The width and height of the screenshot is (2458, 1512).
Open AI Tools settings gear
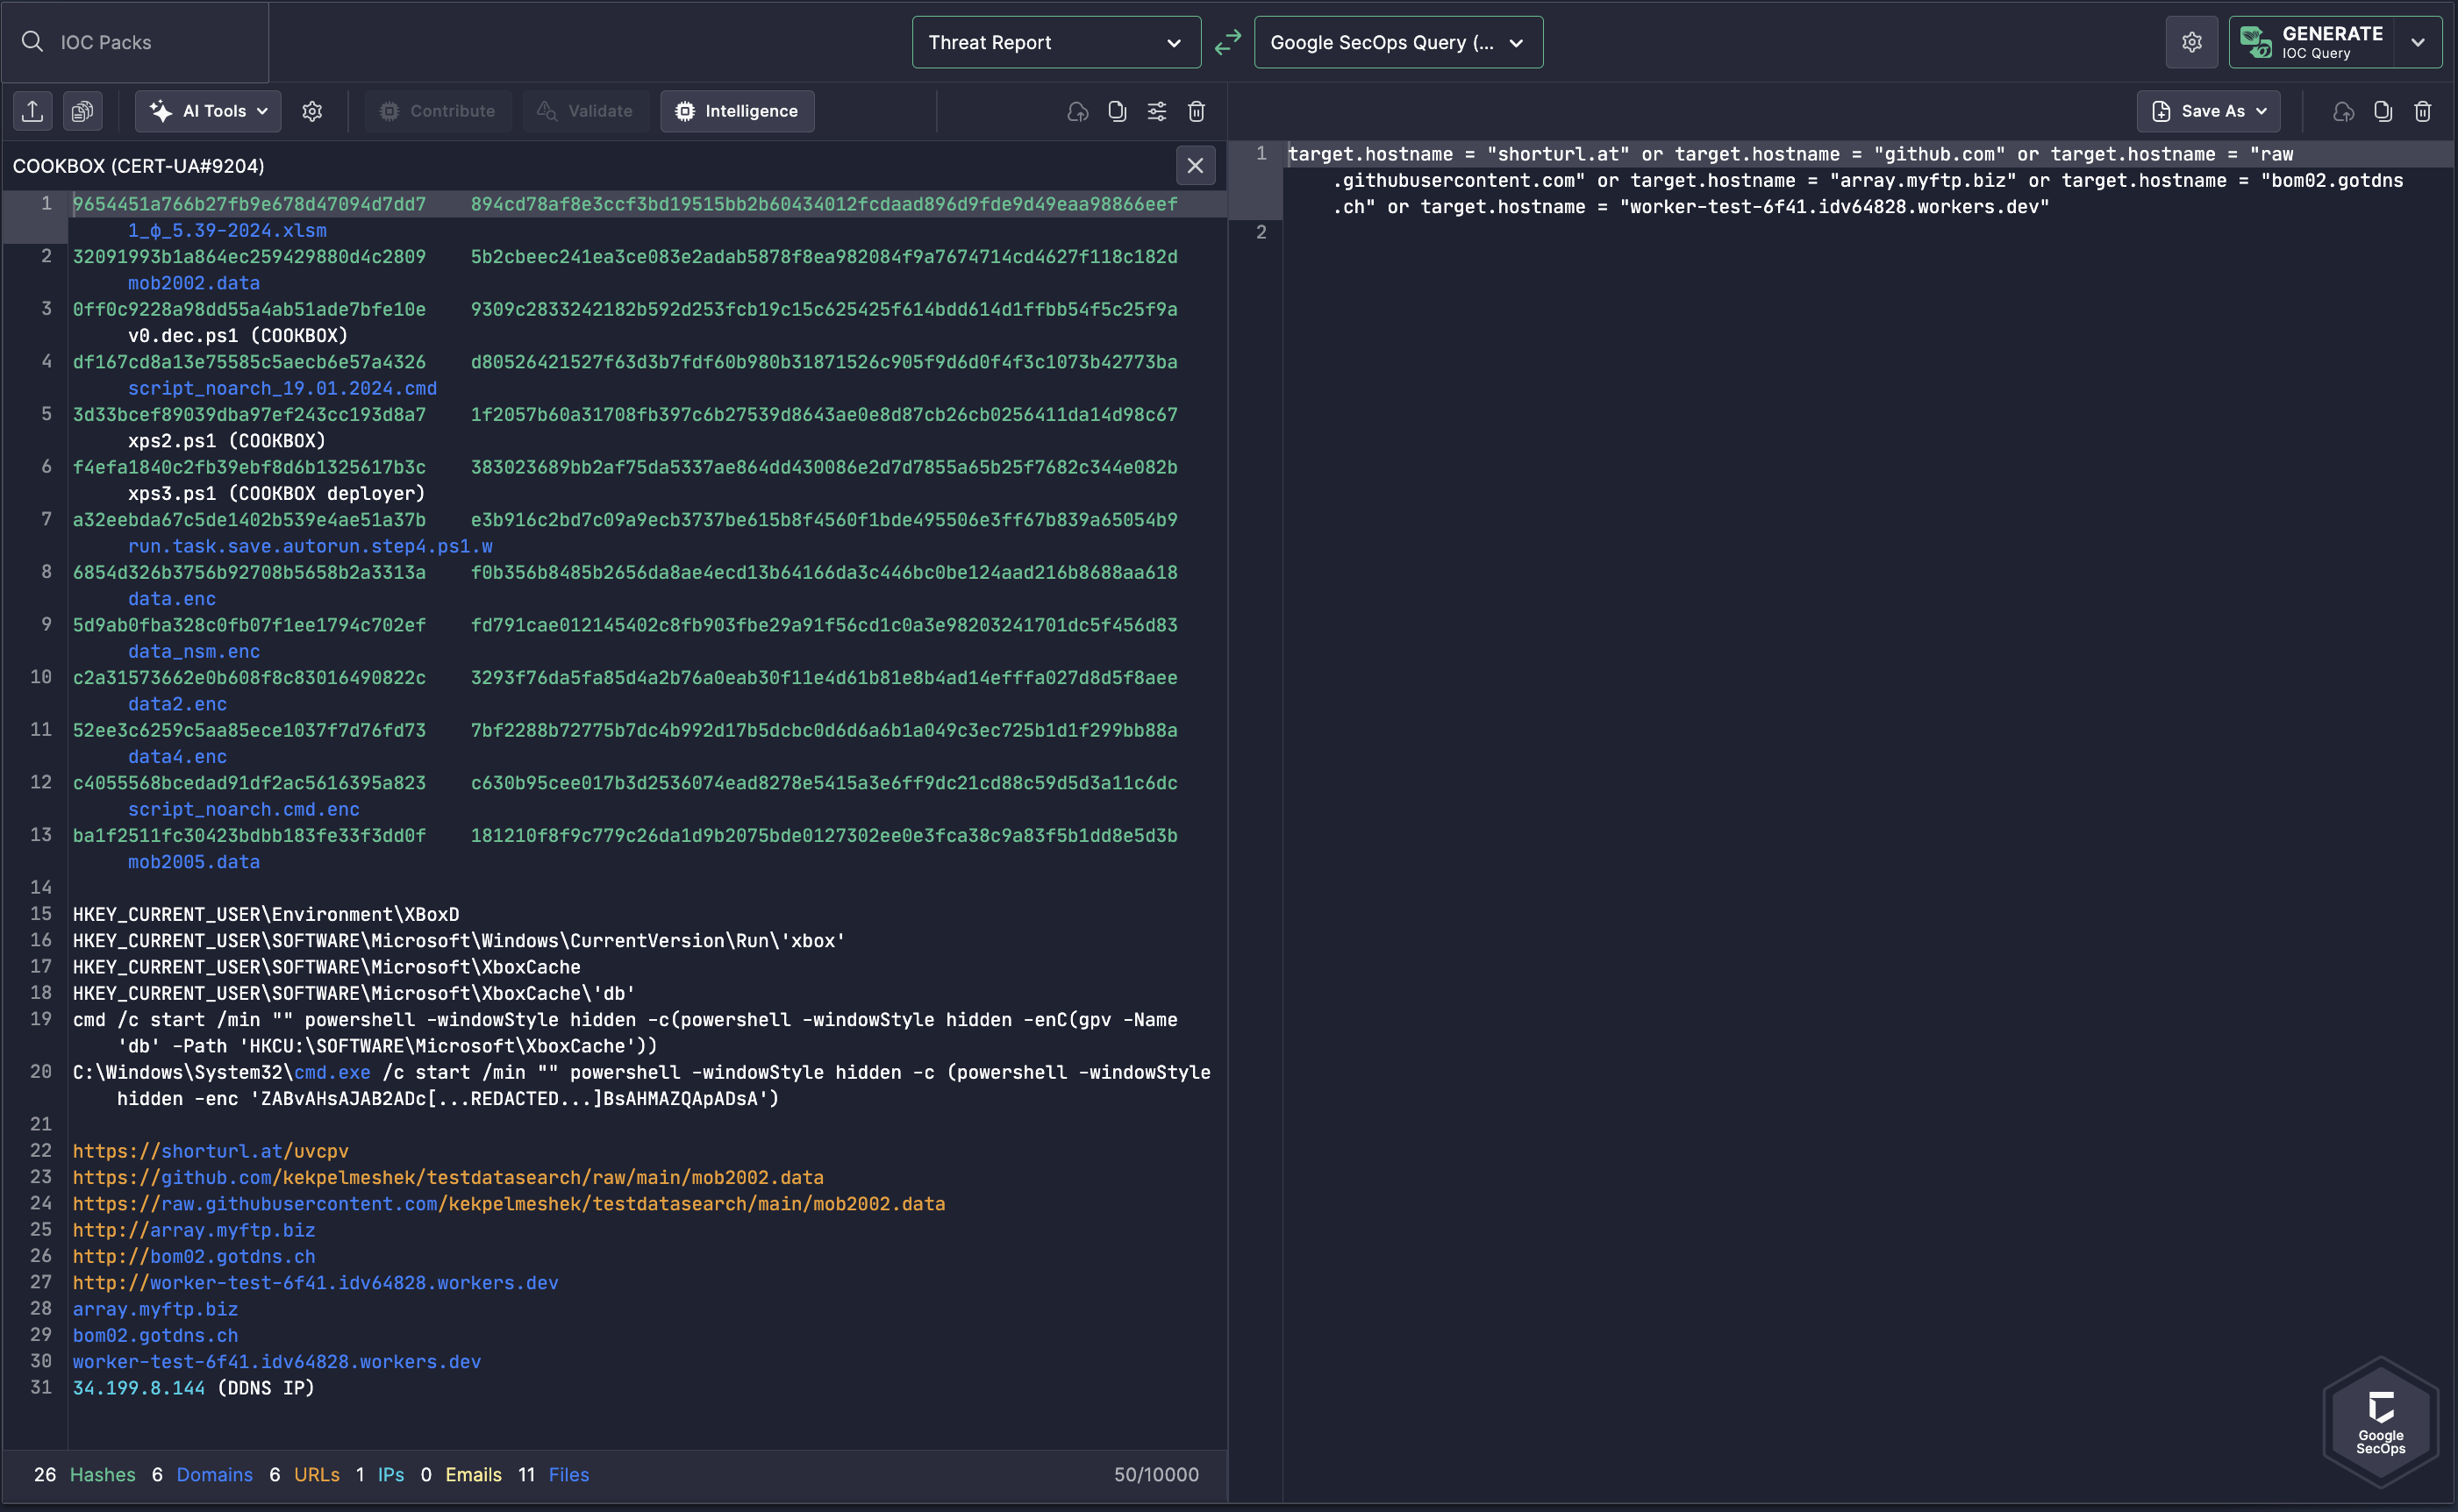[x=312, y=111]
